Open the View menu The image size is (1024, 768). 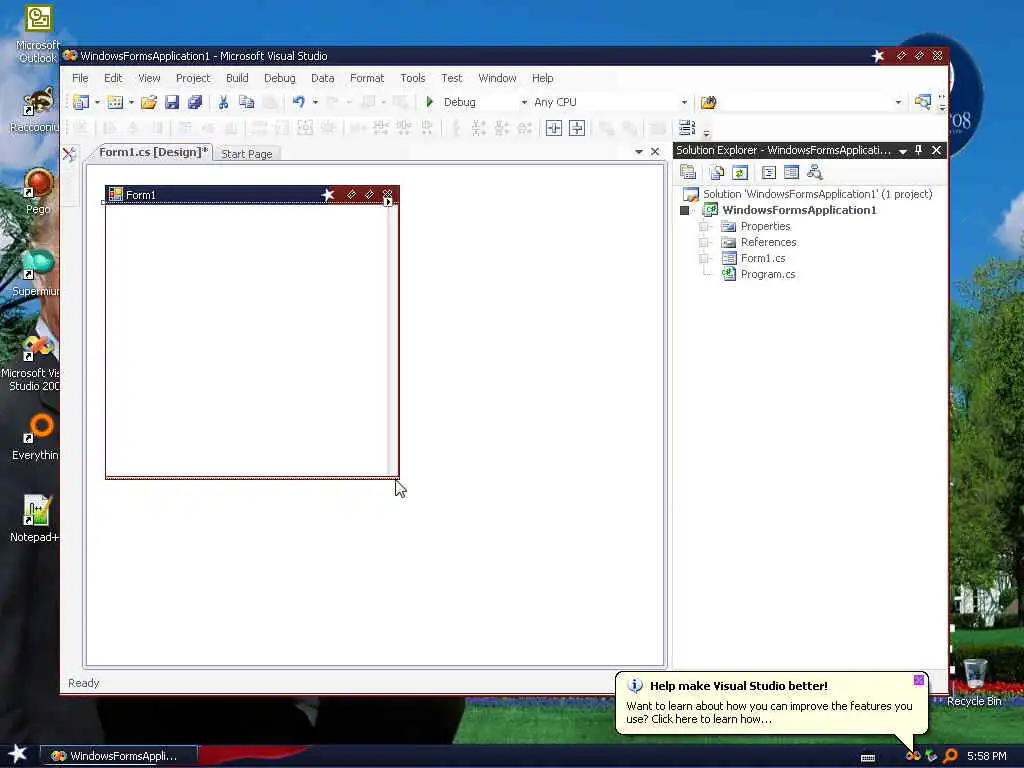tap(149, 78)
